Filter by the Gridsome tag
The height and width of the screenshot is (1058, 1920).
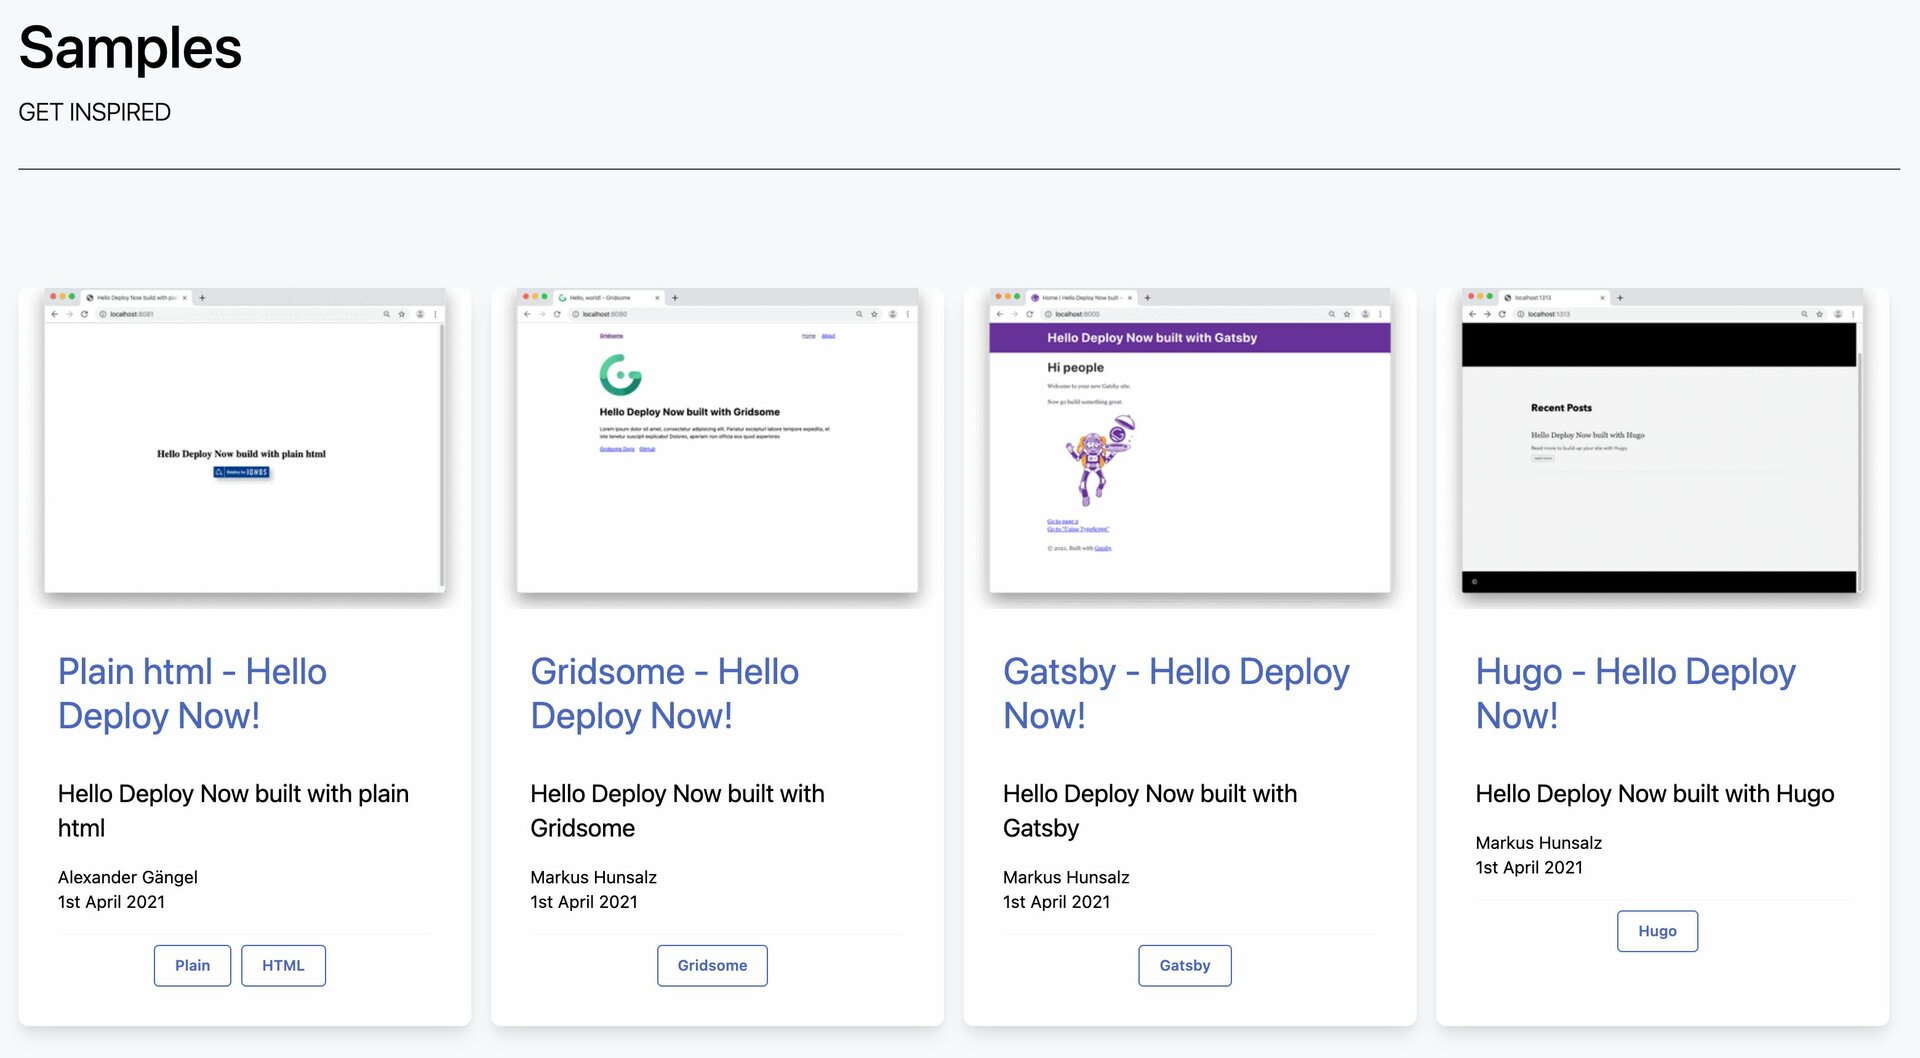click(x=712, y=965)
